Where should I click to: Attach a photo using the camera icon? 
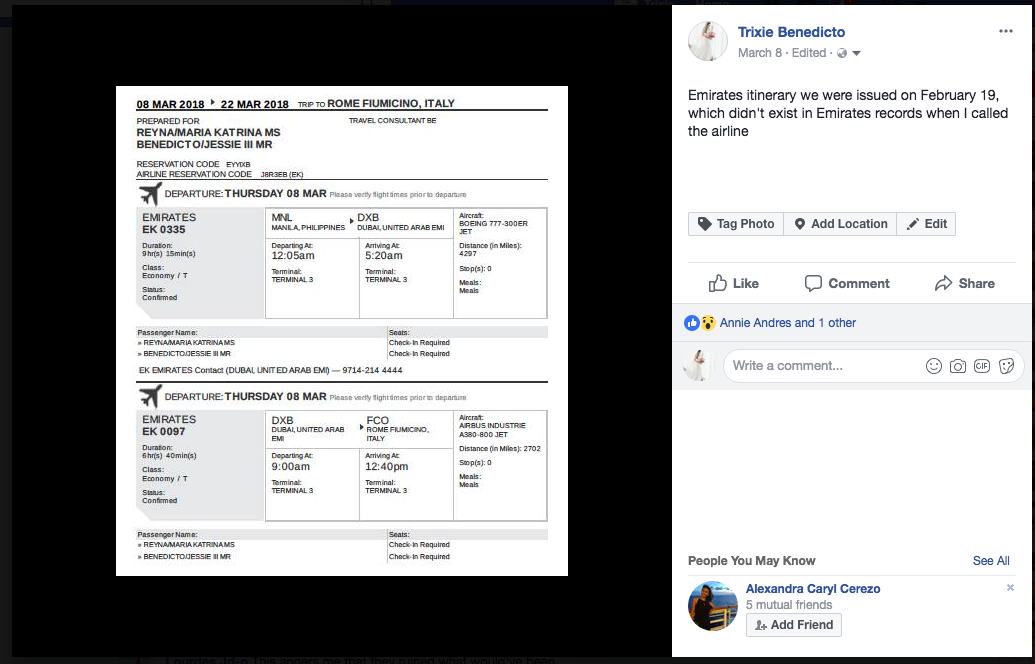point(958,366)
